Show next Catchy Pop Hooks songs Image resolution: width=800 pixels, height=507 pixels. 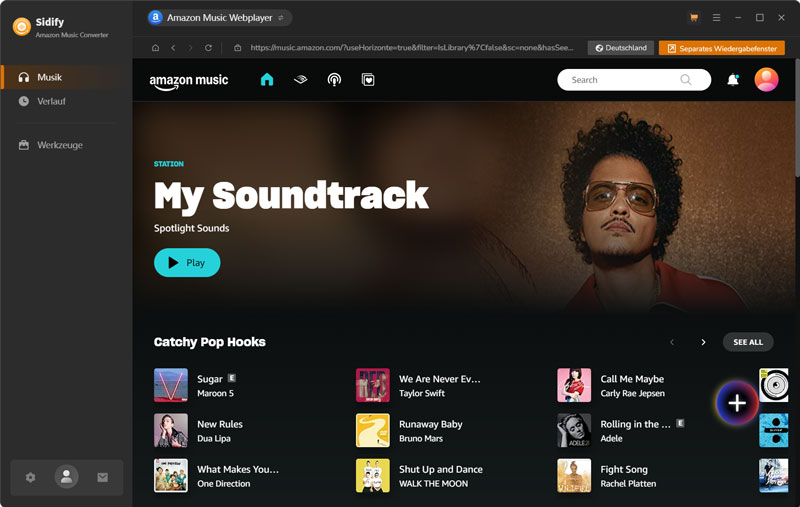click(703, 342)
